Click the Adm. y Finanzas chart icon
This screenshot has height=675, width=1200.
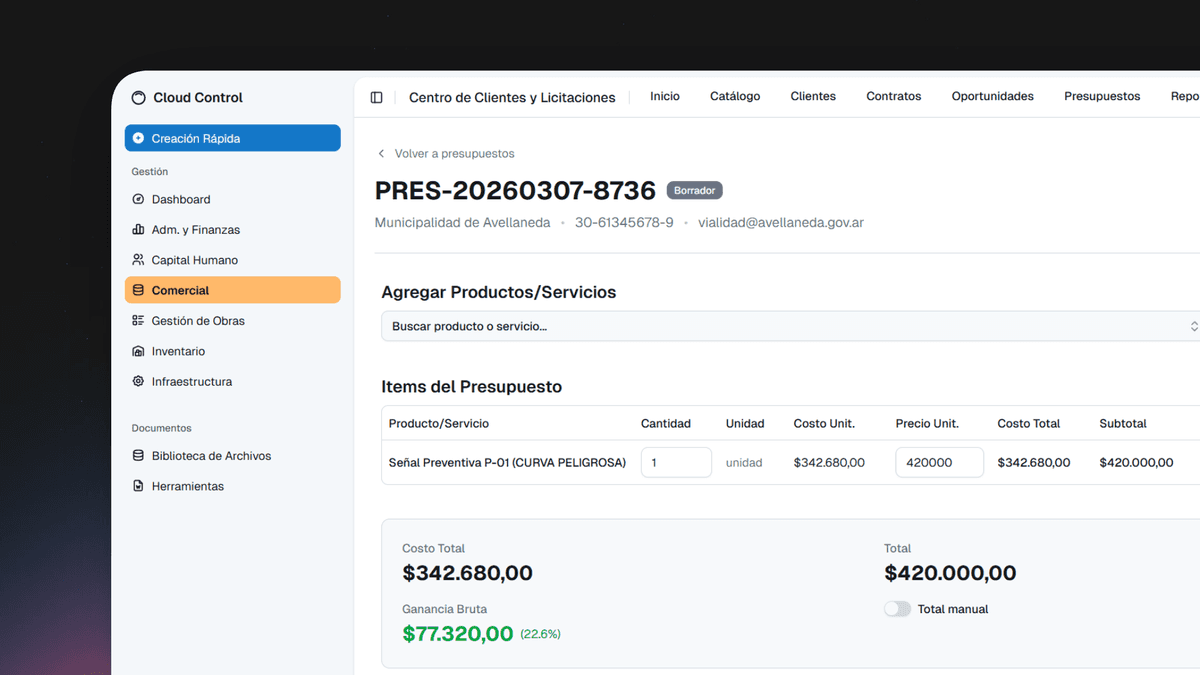click(x=138, y=229)
